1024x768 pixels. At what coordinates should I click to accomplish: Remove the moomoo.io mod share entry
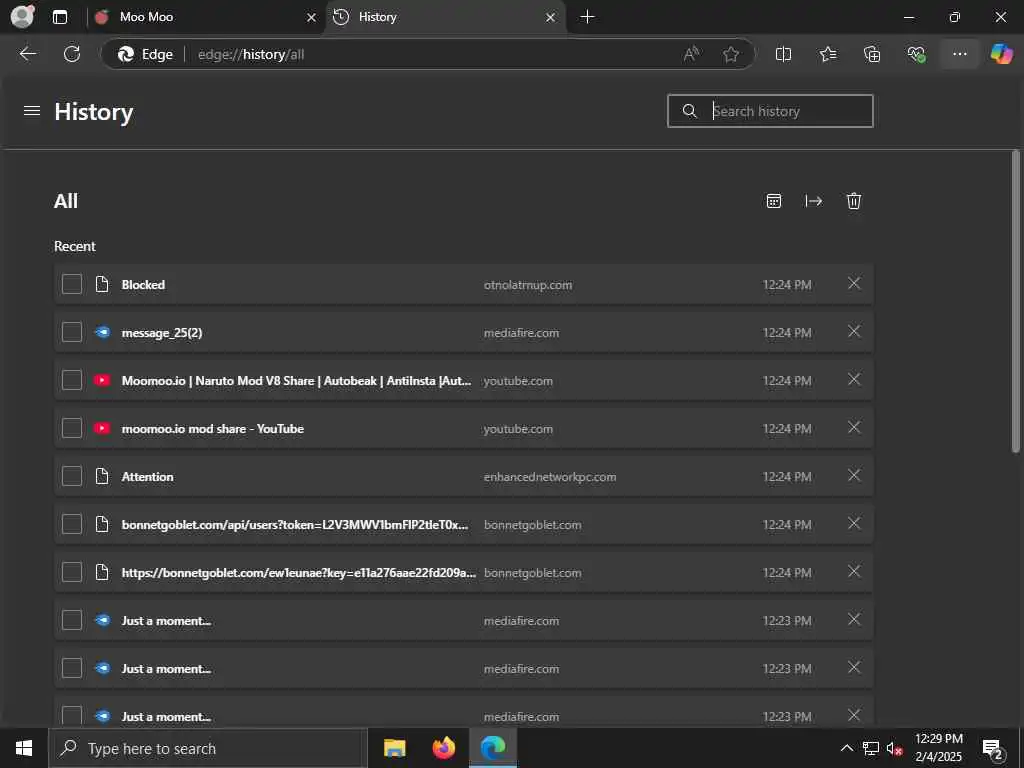tap(854, 428)
